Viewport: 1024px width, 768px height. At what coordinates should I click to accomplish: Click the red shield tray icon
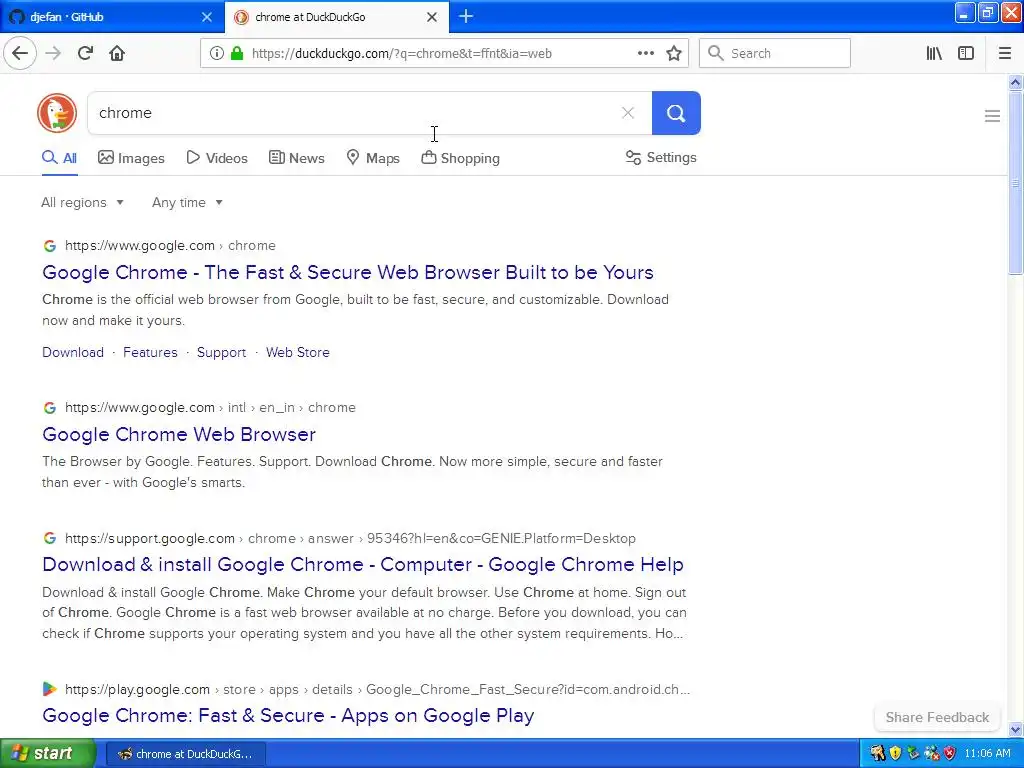tap(950, 754)
